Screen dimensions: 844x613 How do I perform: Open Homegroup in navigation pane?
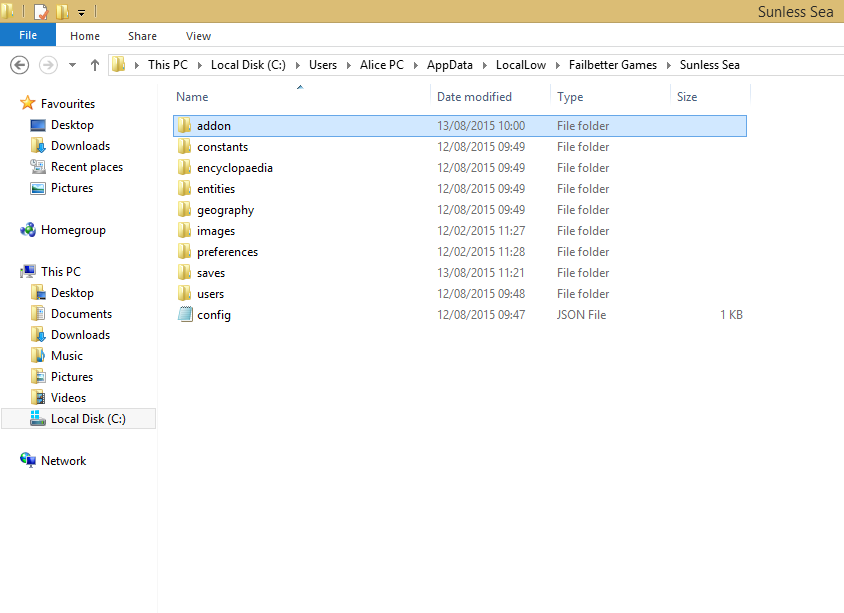pyautogui.click(x=62, y=230)
